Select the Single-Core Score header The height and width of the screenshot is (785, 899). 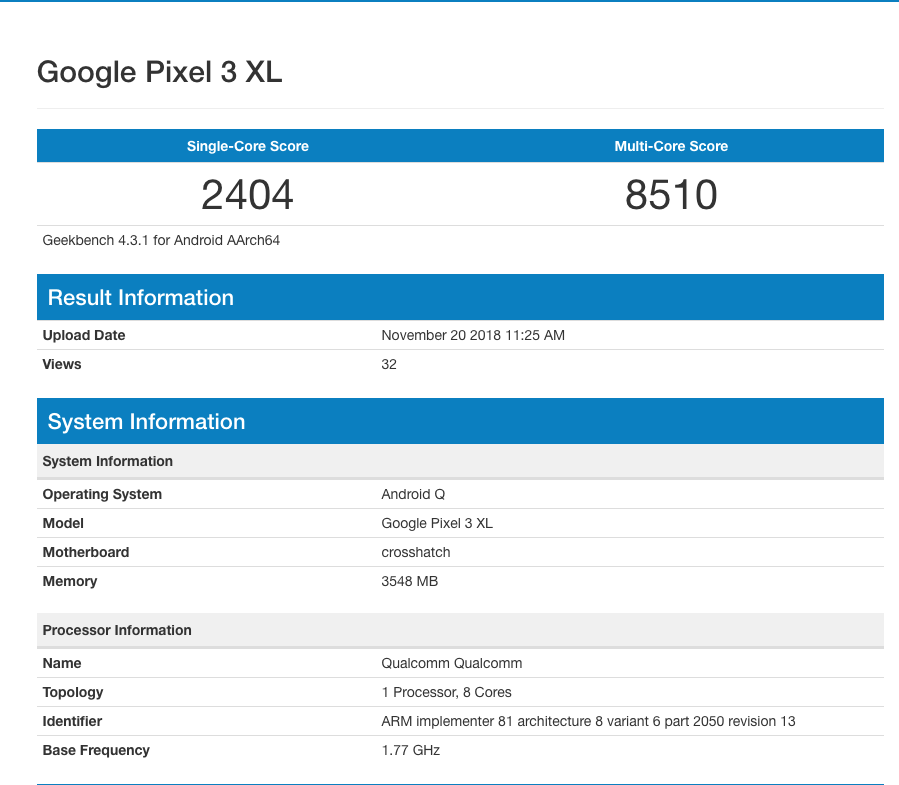click(x=247, y=145)
